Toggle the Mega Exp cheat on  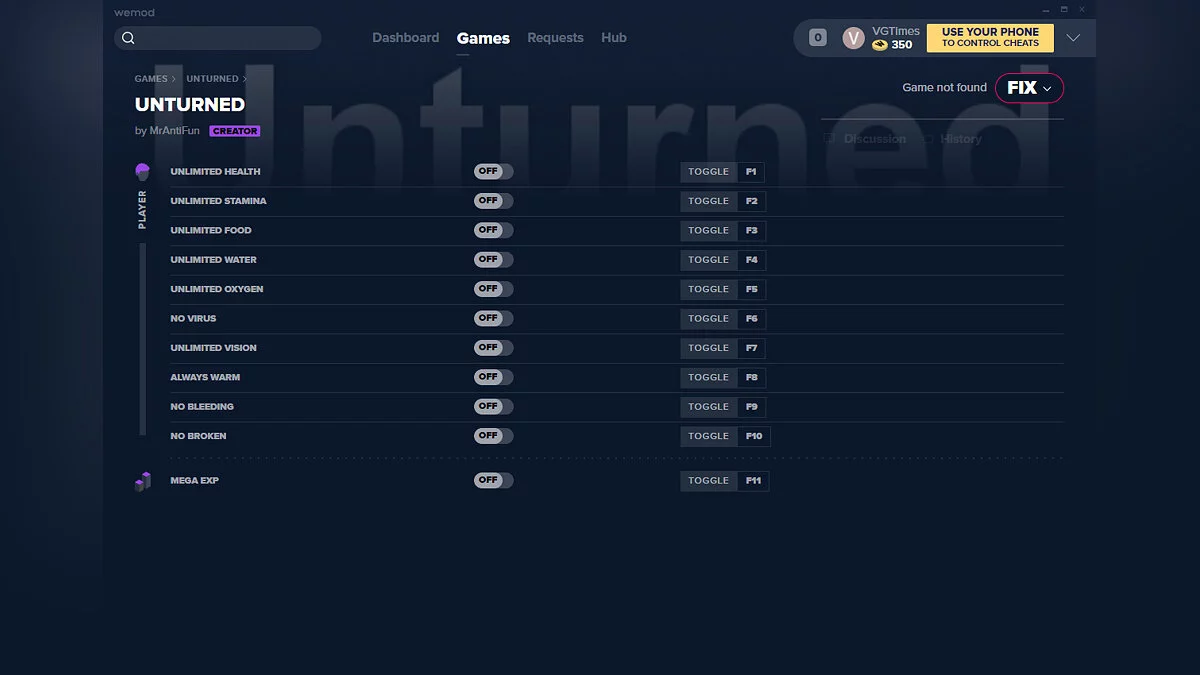coord(493,481)
